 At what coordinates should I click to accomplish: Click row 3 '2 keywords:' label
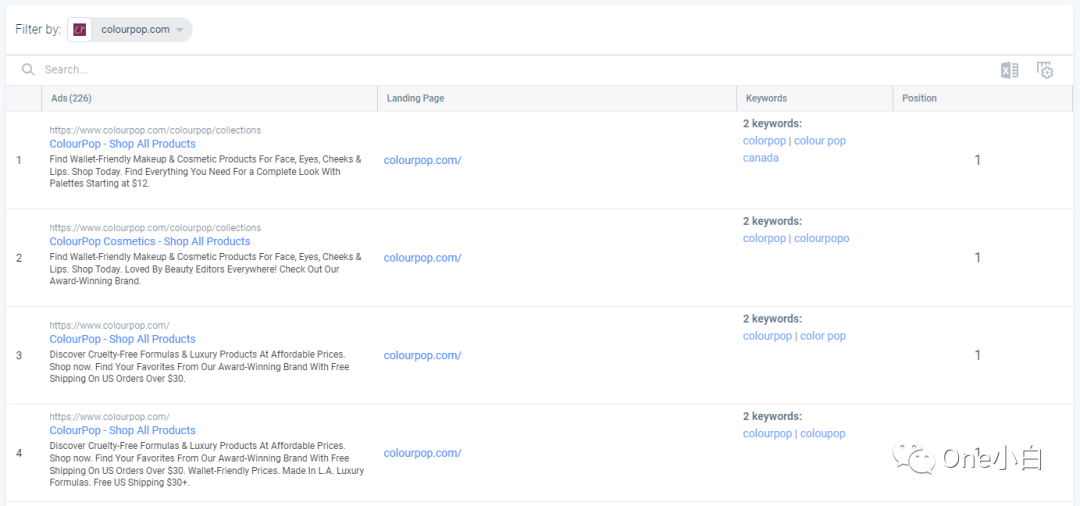(773, 319)
